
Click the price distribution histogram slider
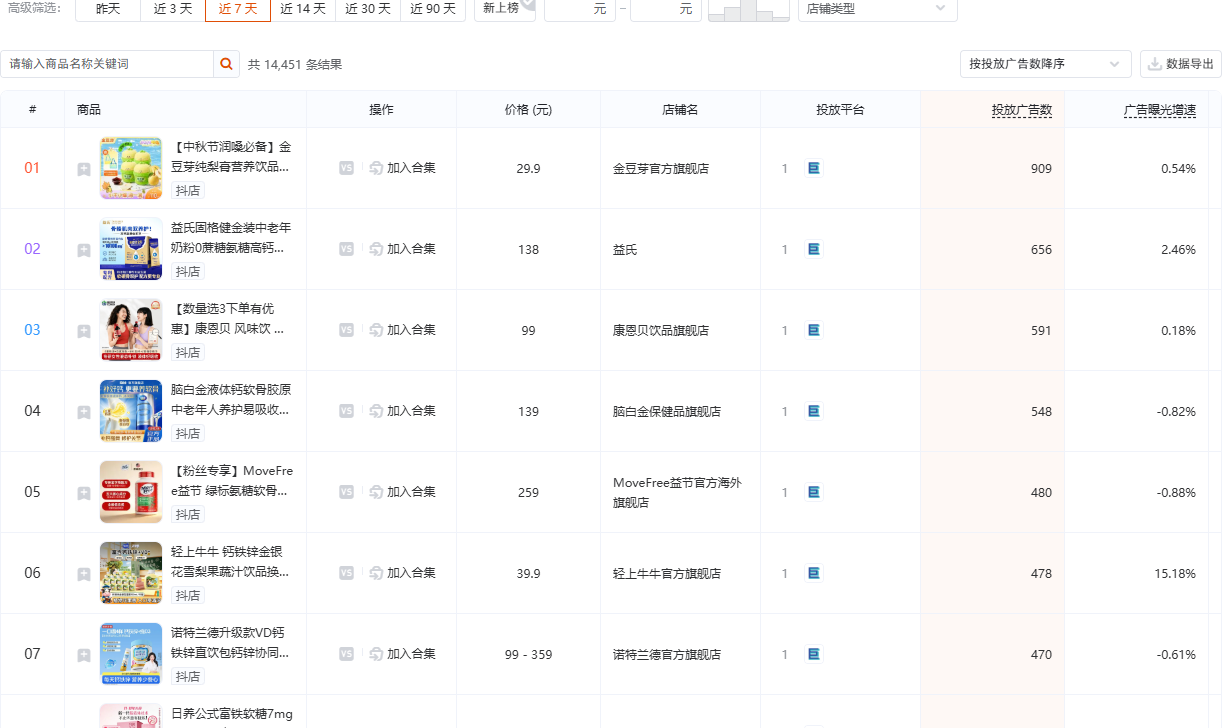tap(748, 10)
